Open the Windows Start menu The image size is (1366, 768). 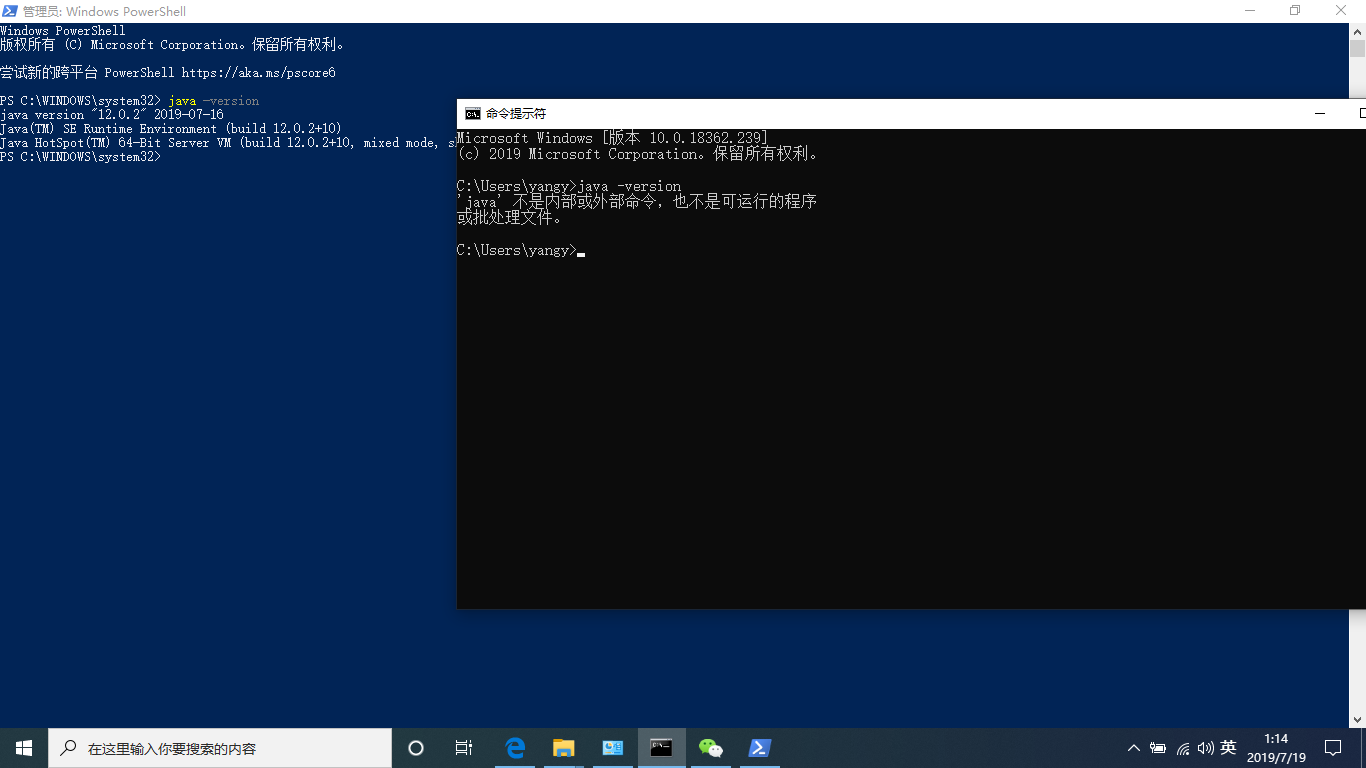[x=24, y=748]
